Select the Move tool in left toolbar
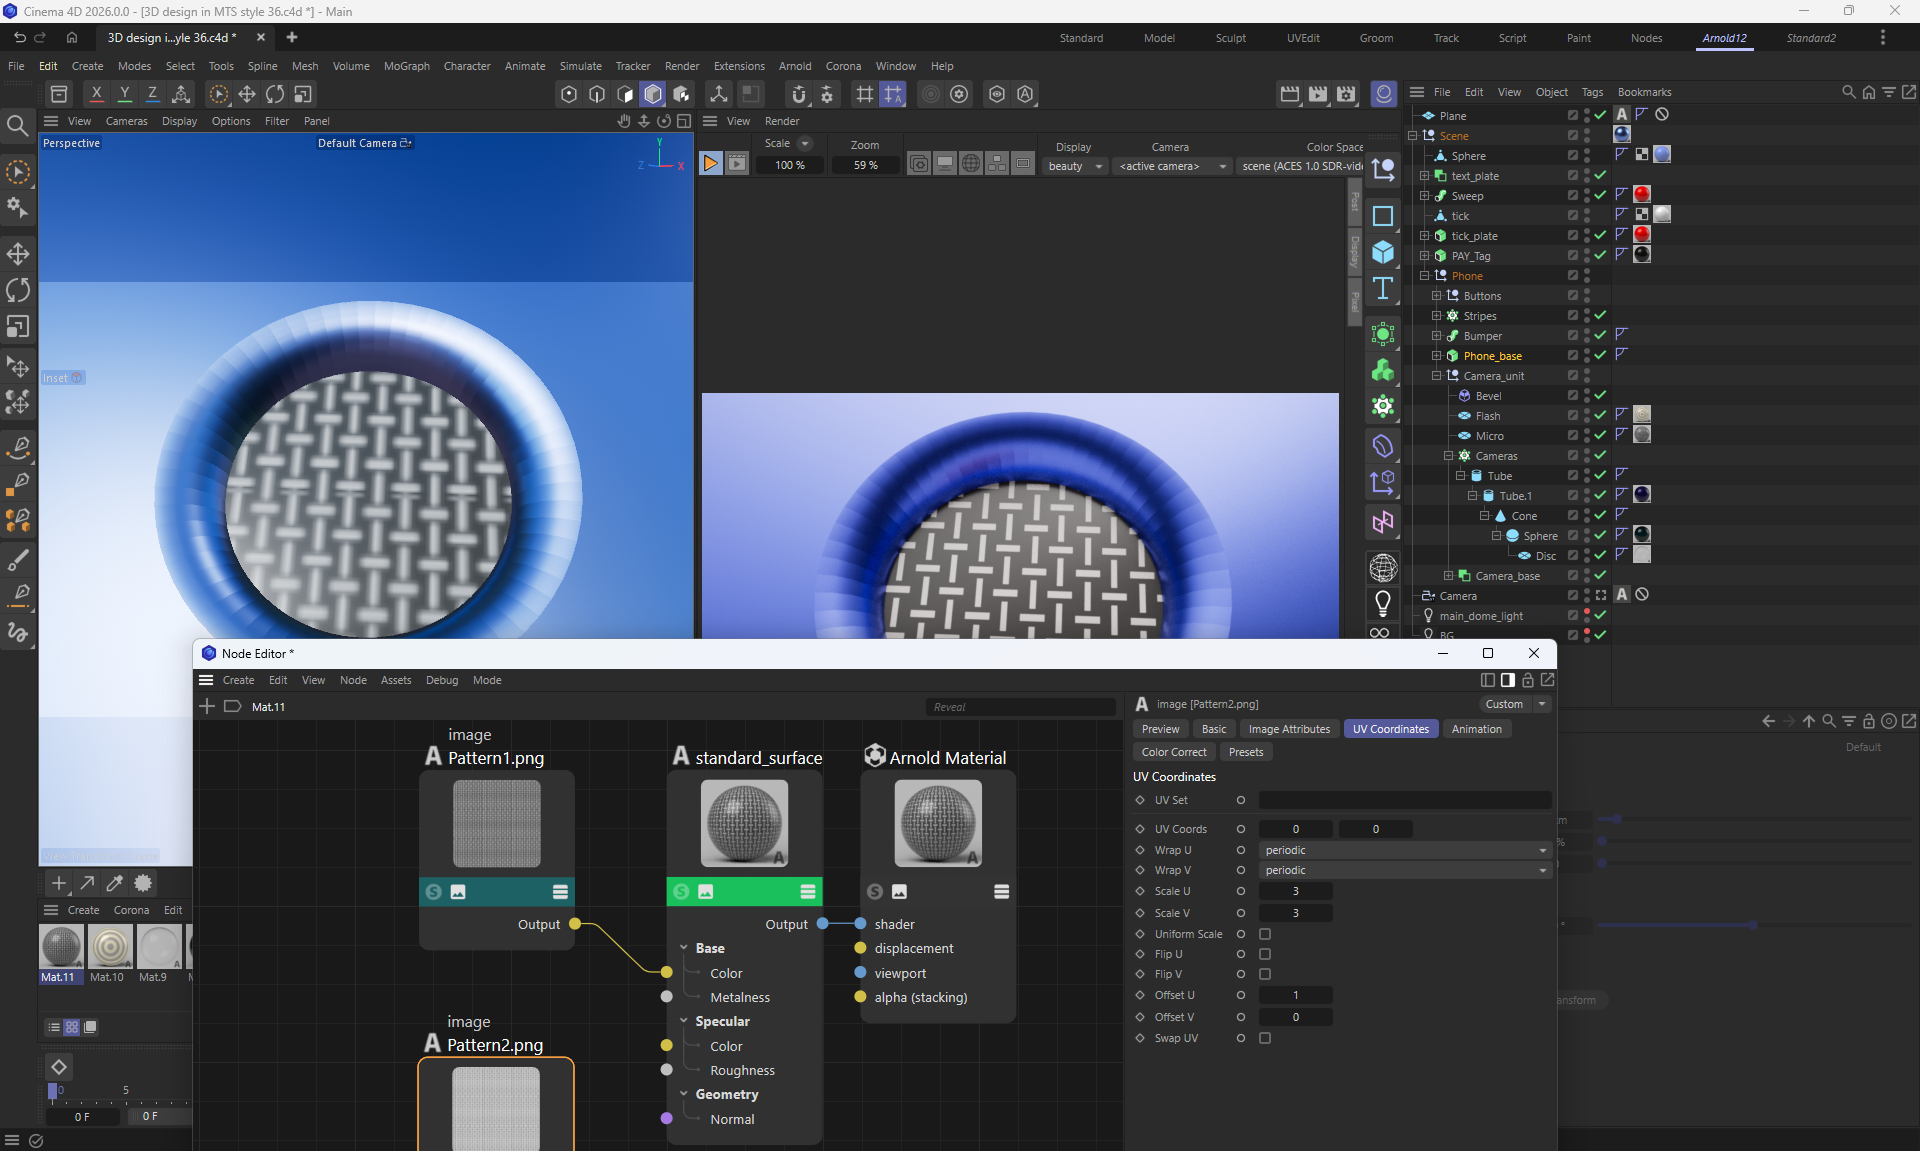The image size is (1920, 1151). (x=18, y=253)
